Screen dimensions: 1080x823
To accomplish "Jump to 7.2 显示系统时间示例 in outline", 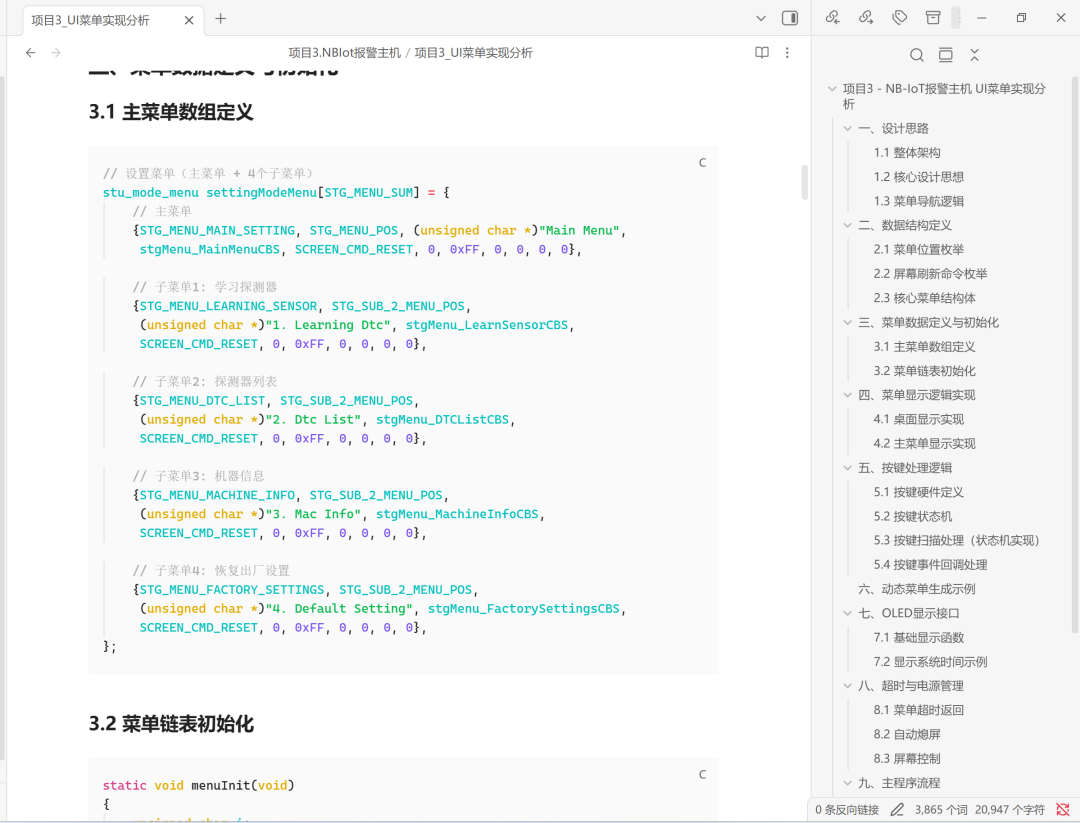I will pyautogui.click(x=931, y=662).
